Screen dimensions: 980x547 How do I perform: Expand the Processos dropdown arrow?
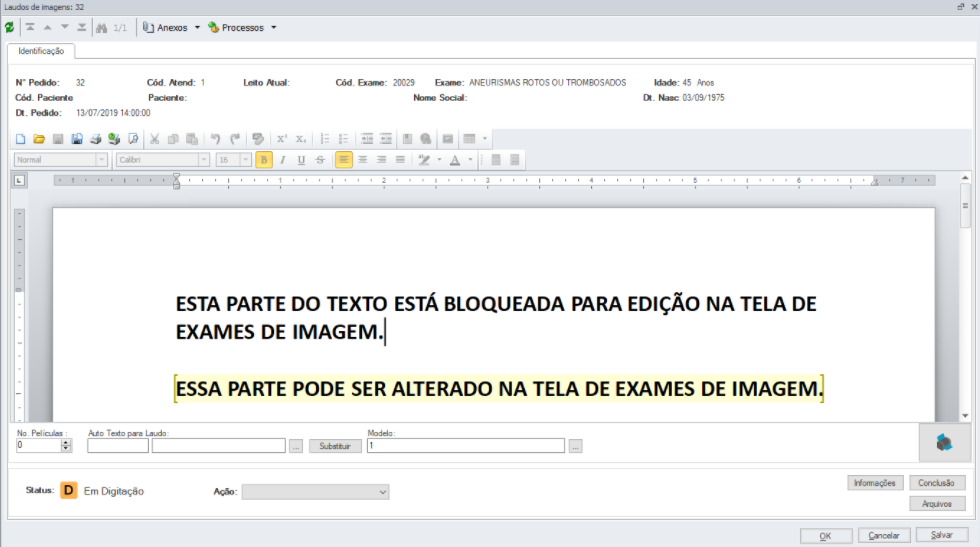pos(274,28)
